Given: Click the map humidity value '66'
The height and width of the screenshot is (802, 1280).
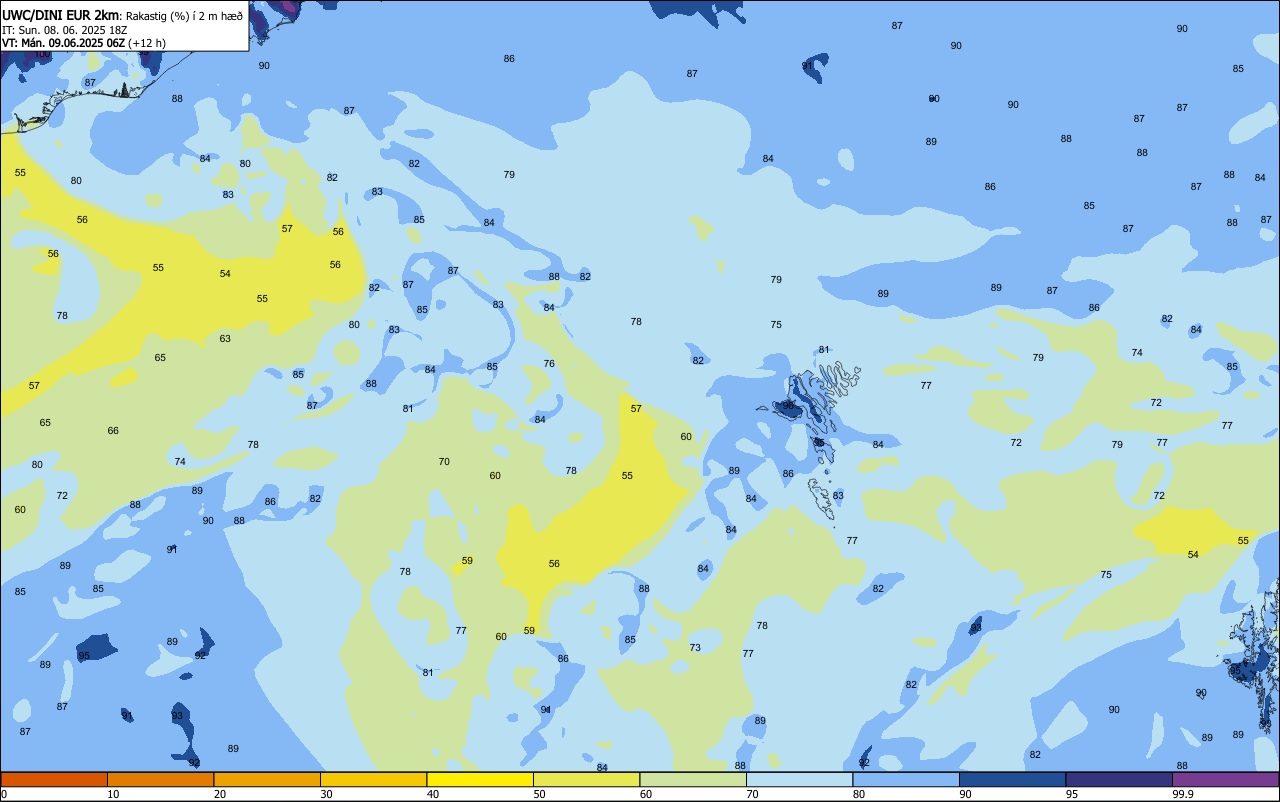Looking at the screenshot, I should click(113, 431).
